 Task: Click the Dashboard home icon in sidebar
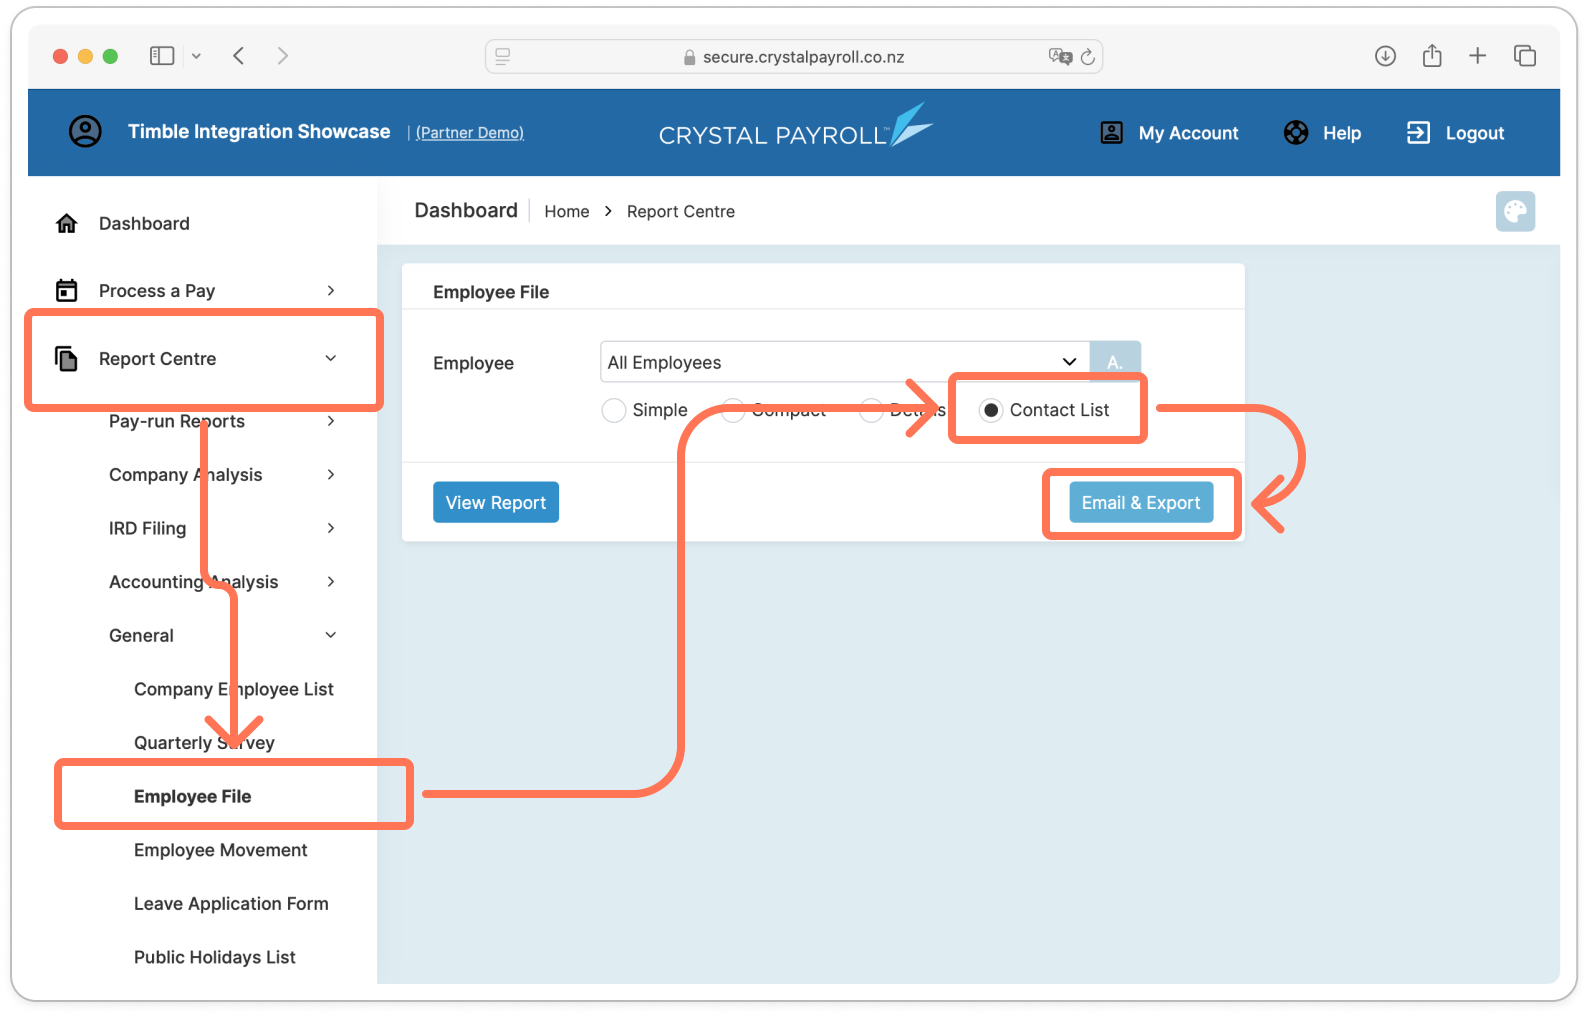66,223
